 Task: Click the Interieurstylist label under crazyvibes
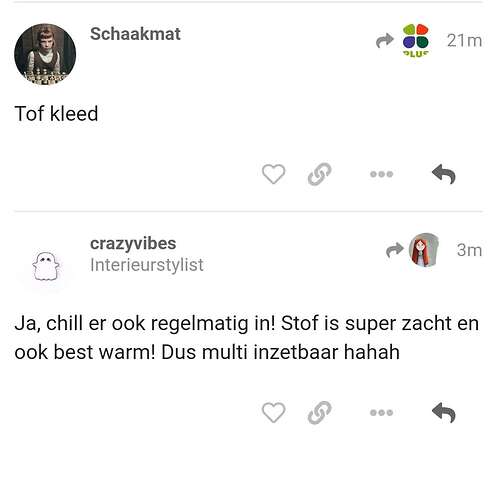[x=147, y=265]
